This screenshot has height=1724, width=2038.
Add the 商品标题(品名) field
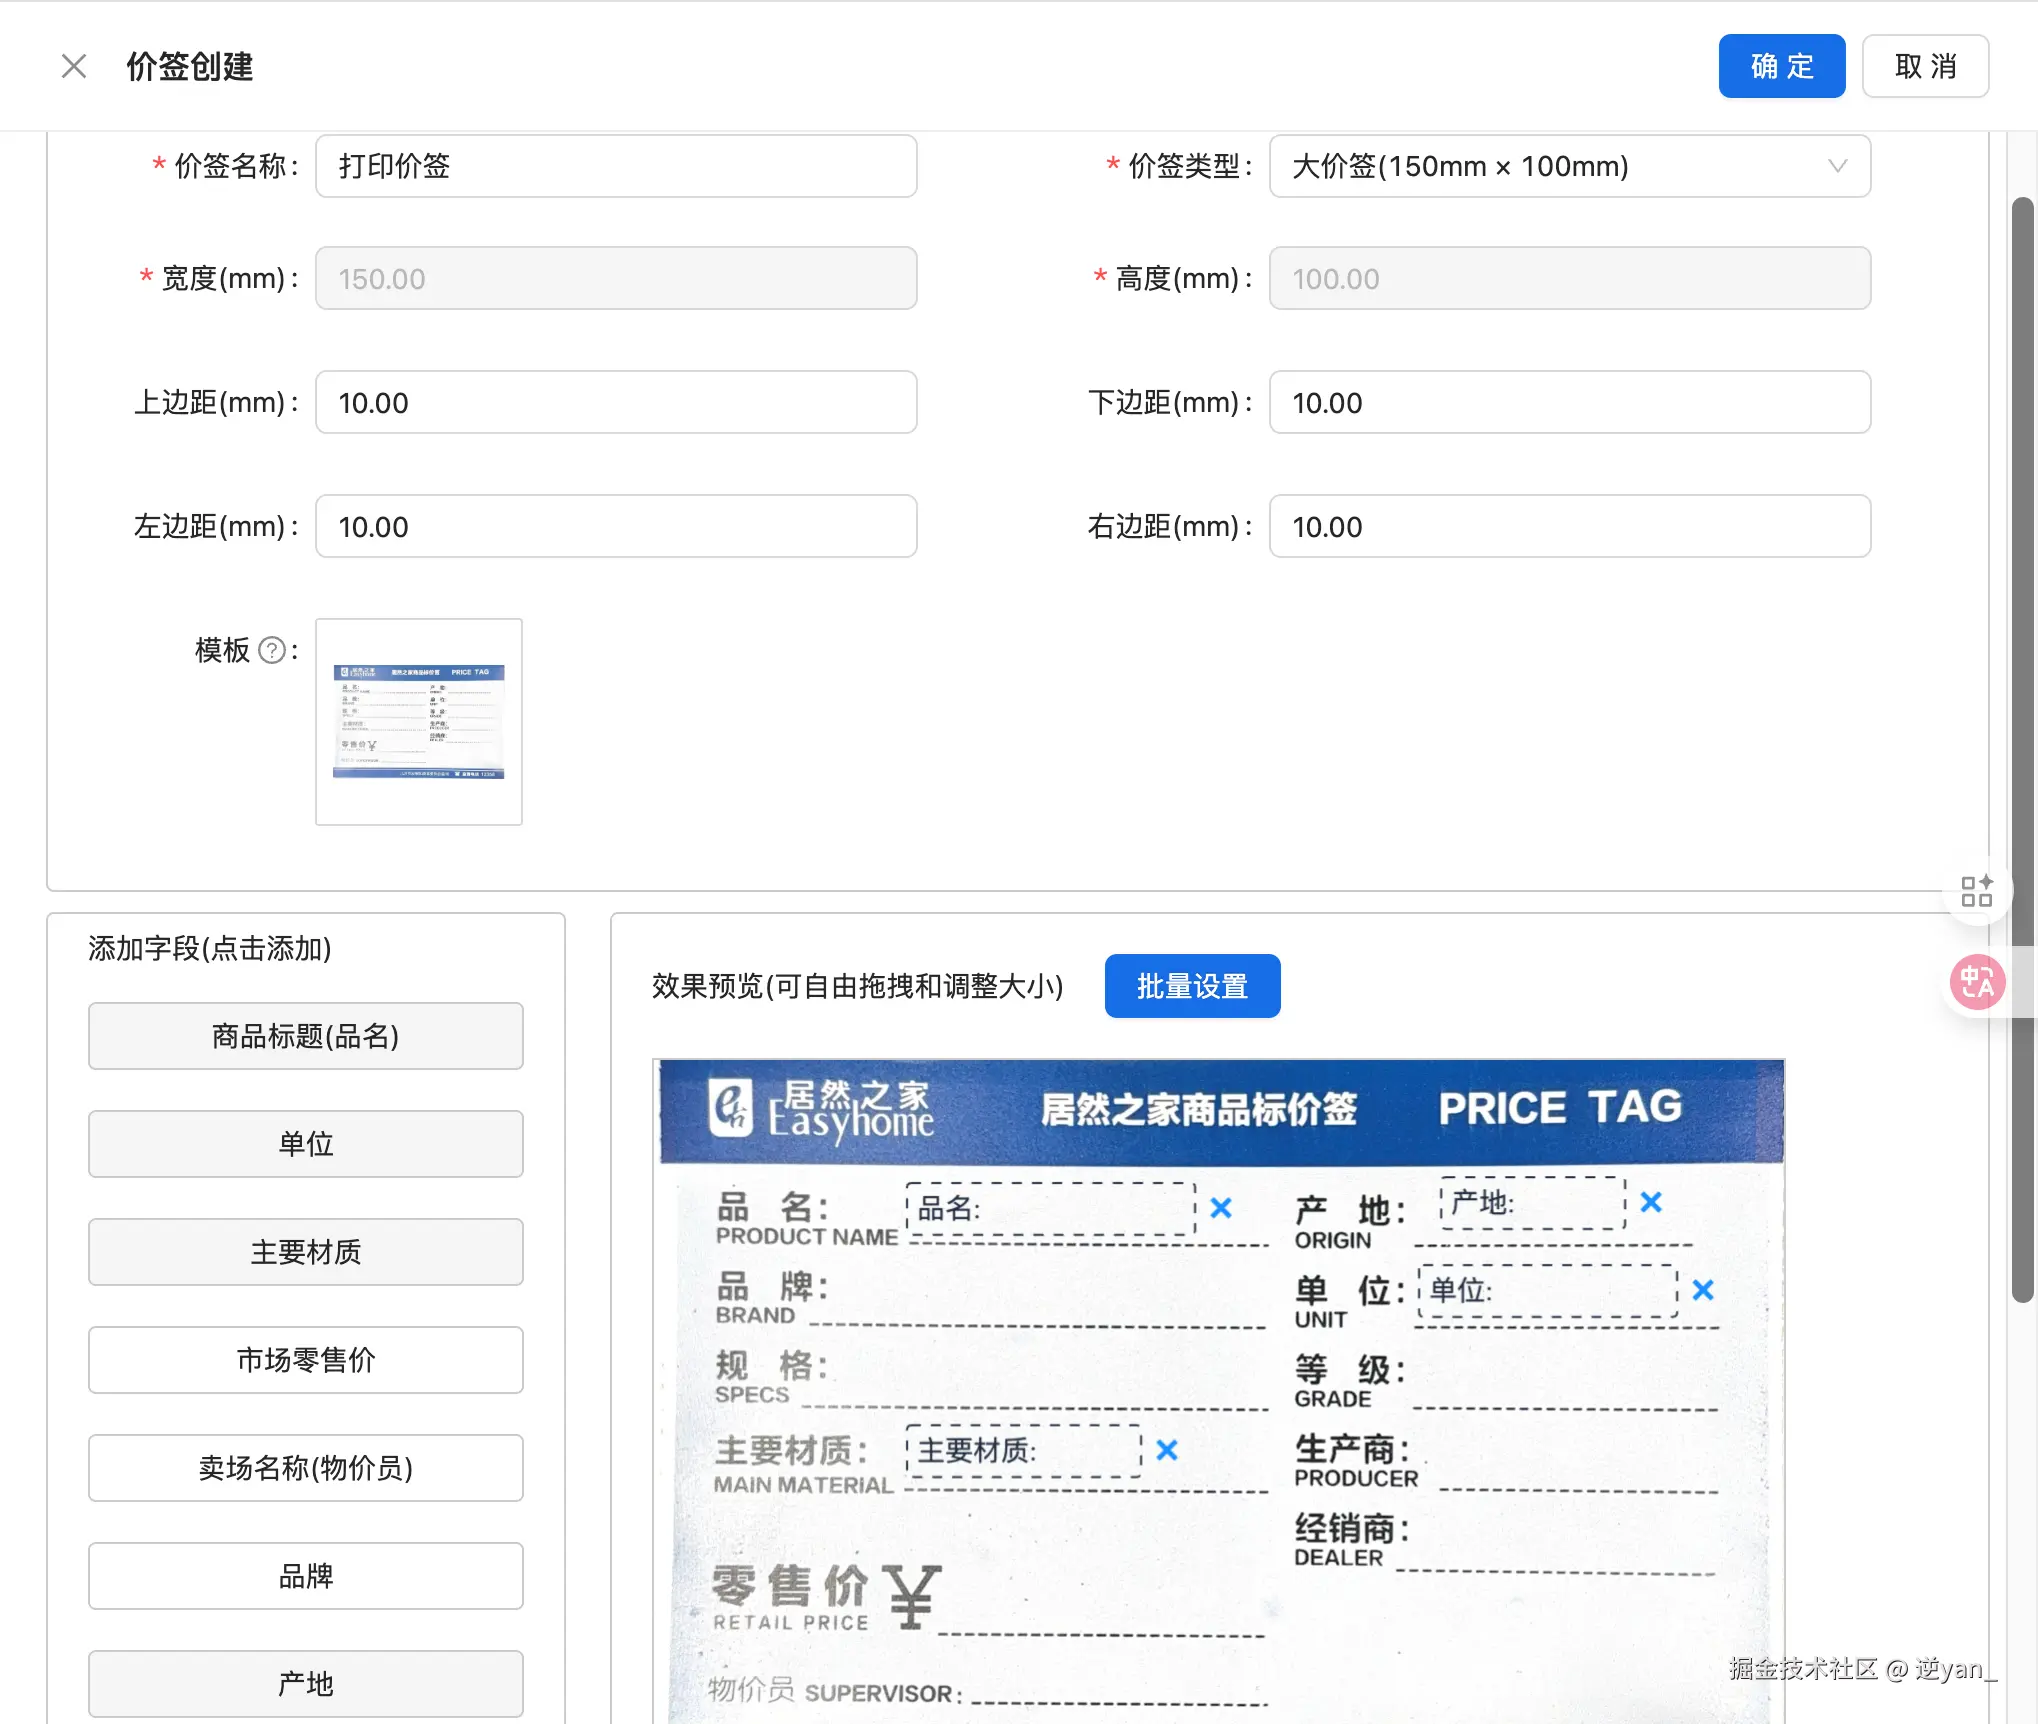(x=305, y=1036)
